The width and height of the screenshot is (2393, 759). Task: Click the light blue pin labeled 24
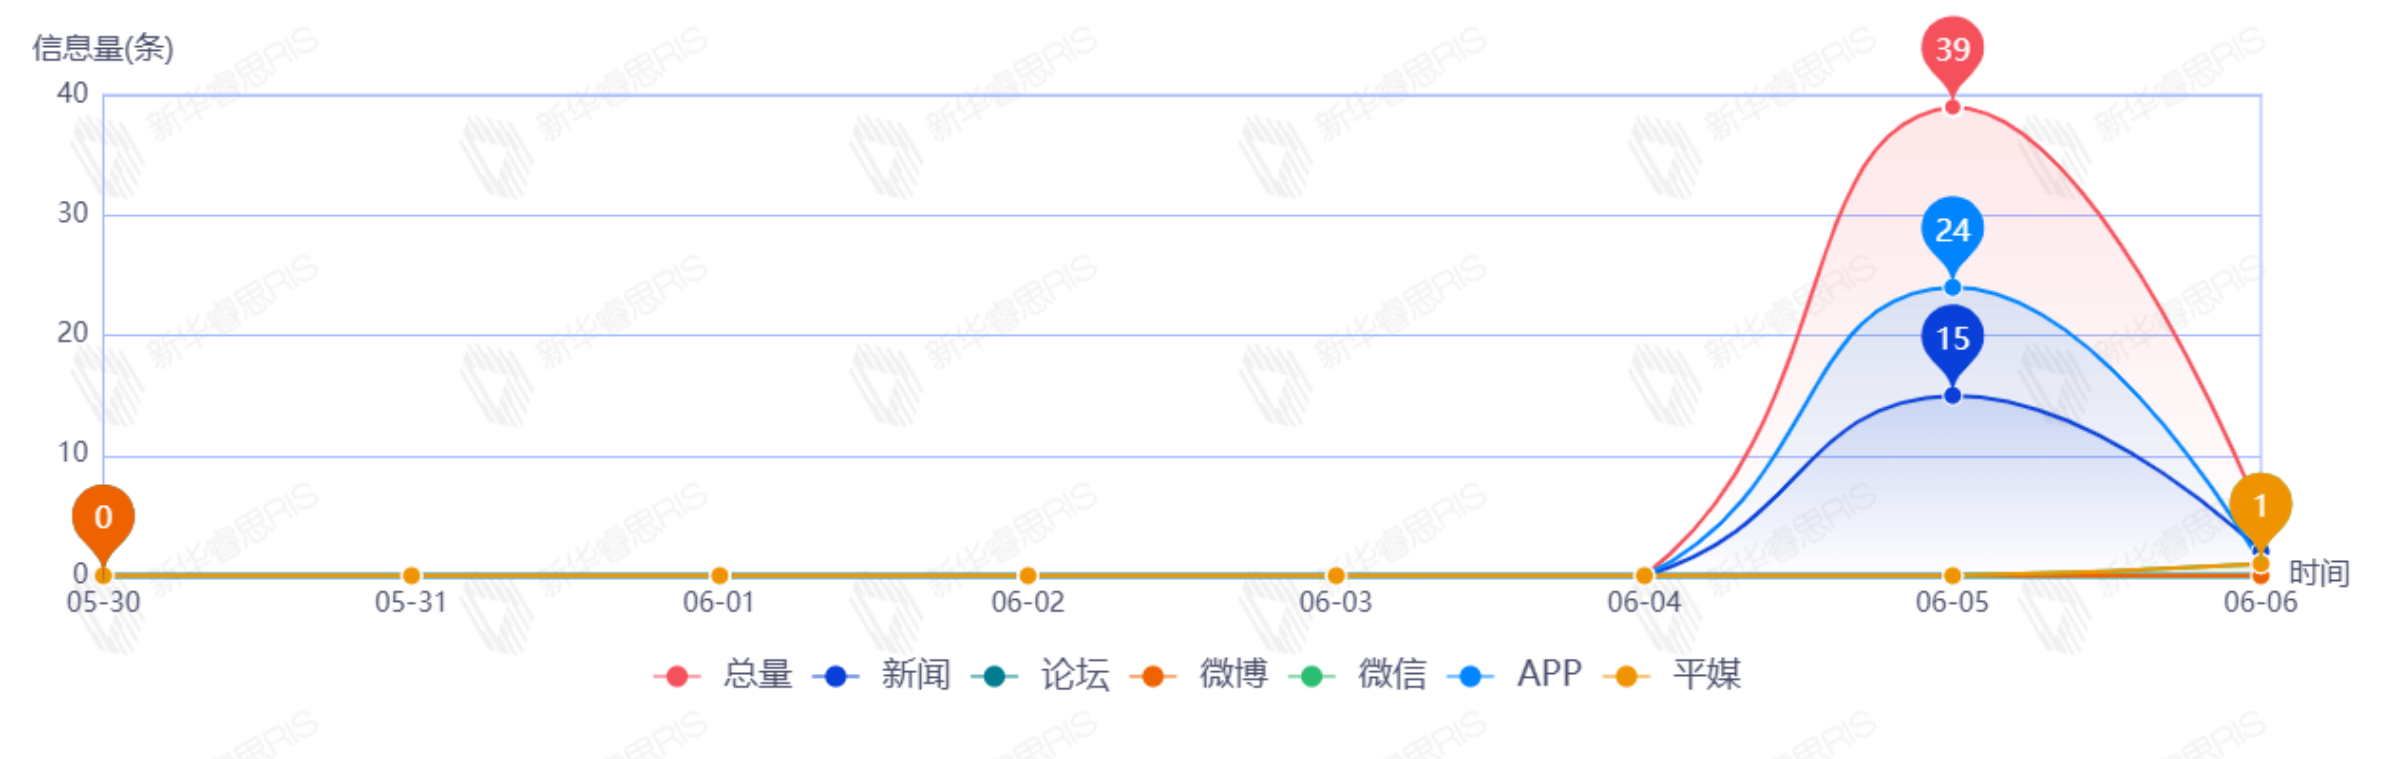pos(1952,231)
